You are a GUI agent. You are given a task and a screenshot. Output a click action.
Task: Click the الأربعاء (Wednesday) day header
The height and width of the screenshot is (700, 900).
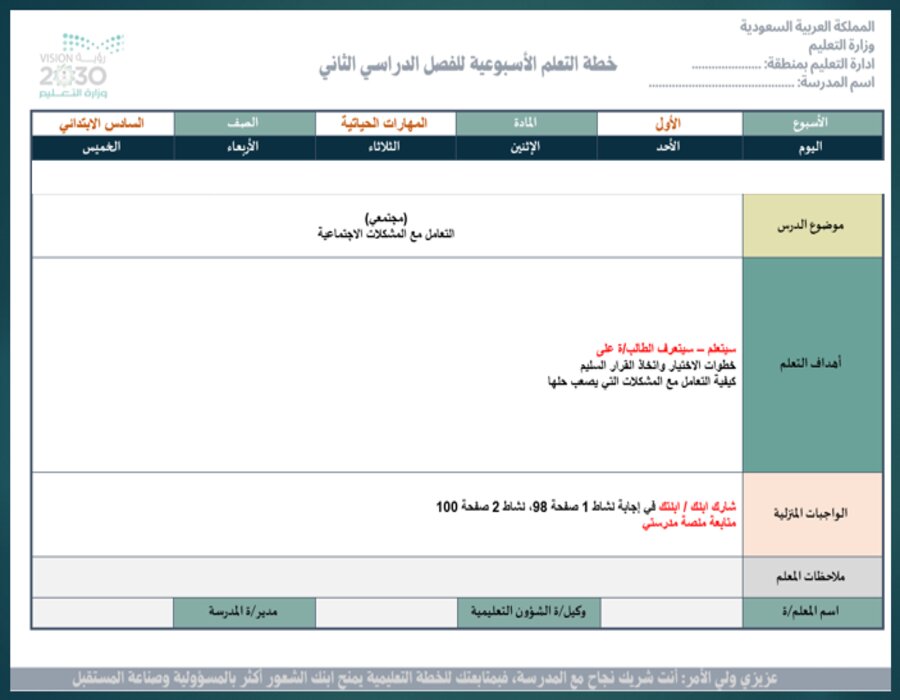(245, 146)
